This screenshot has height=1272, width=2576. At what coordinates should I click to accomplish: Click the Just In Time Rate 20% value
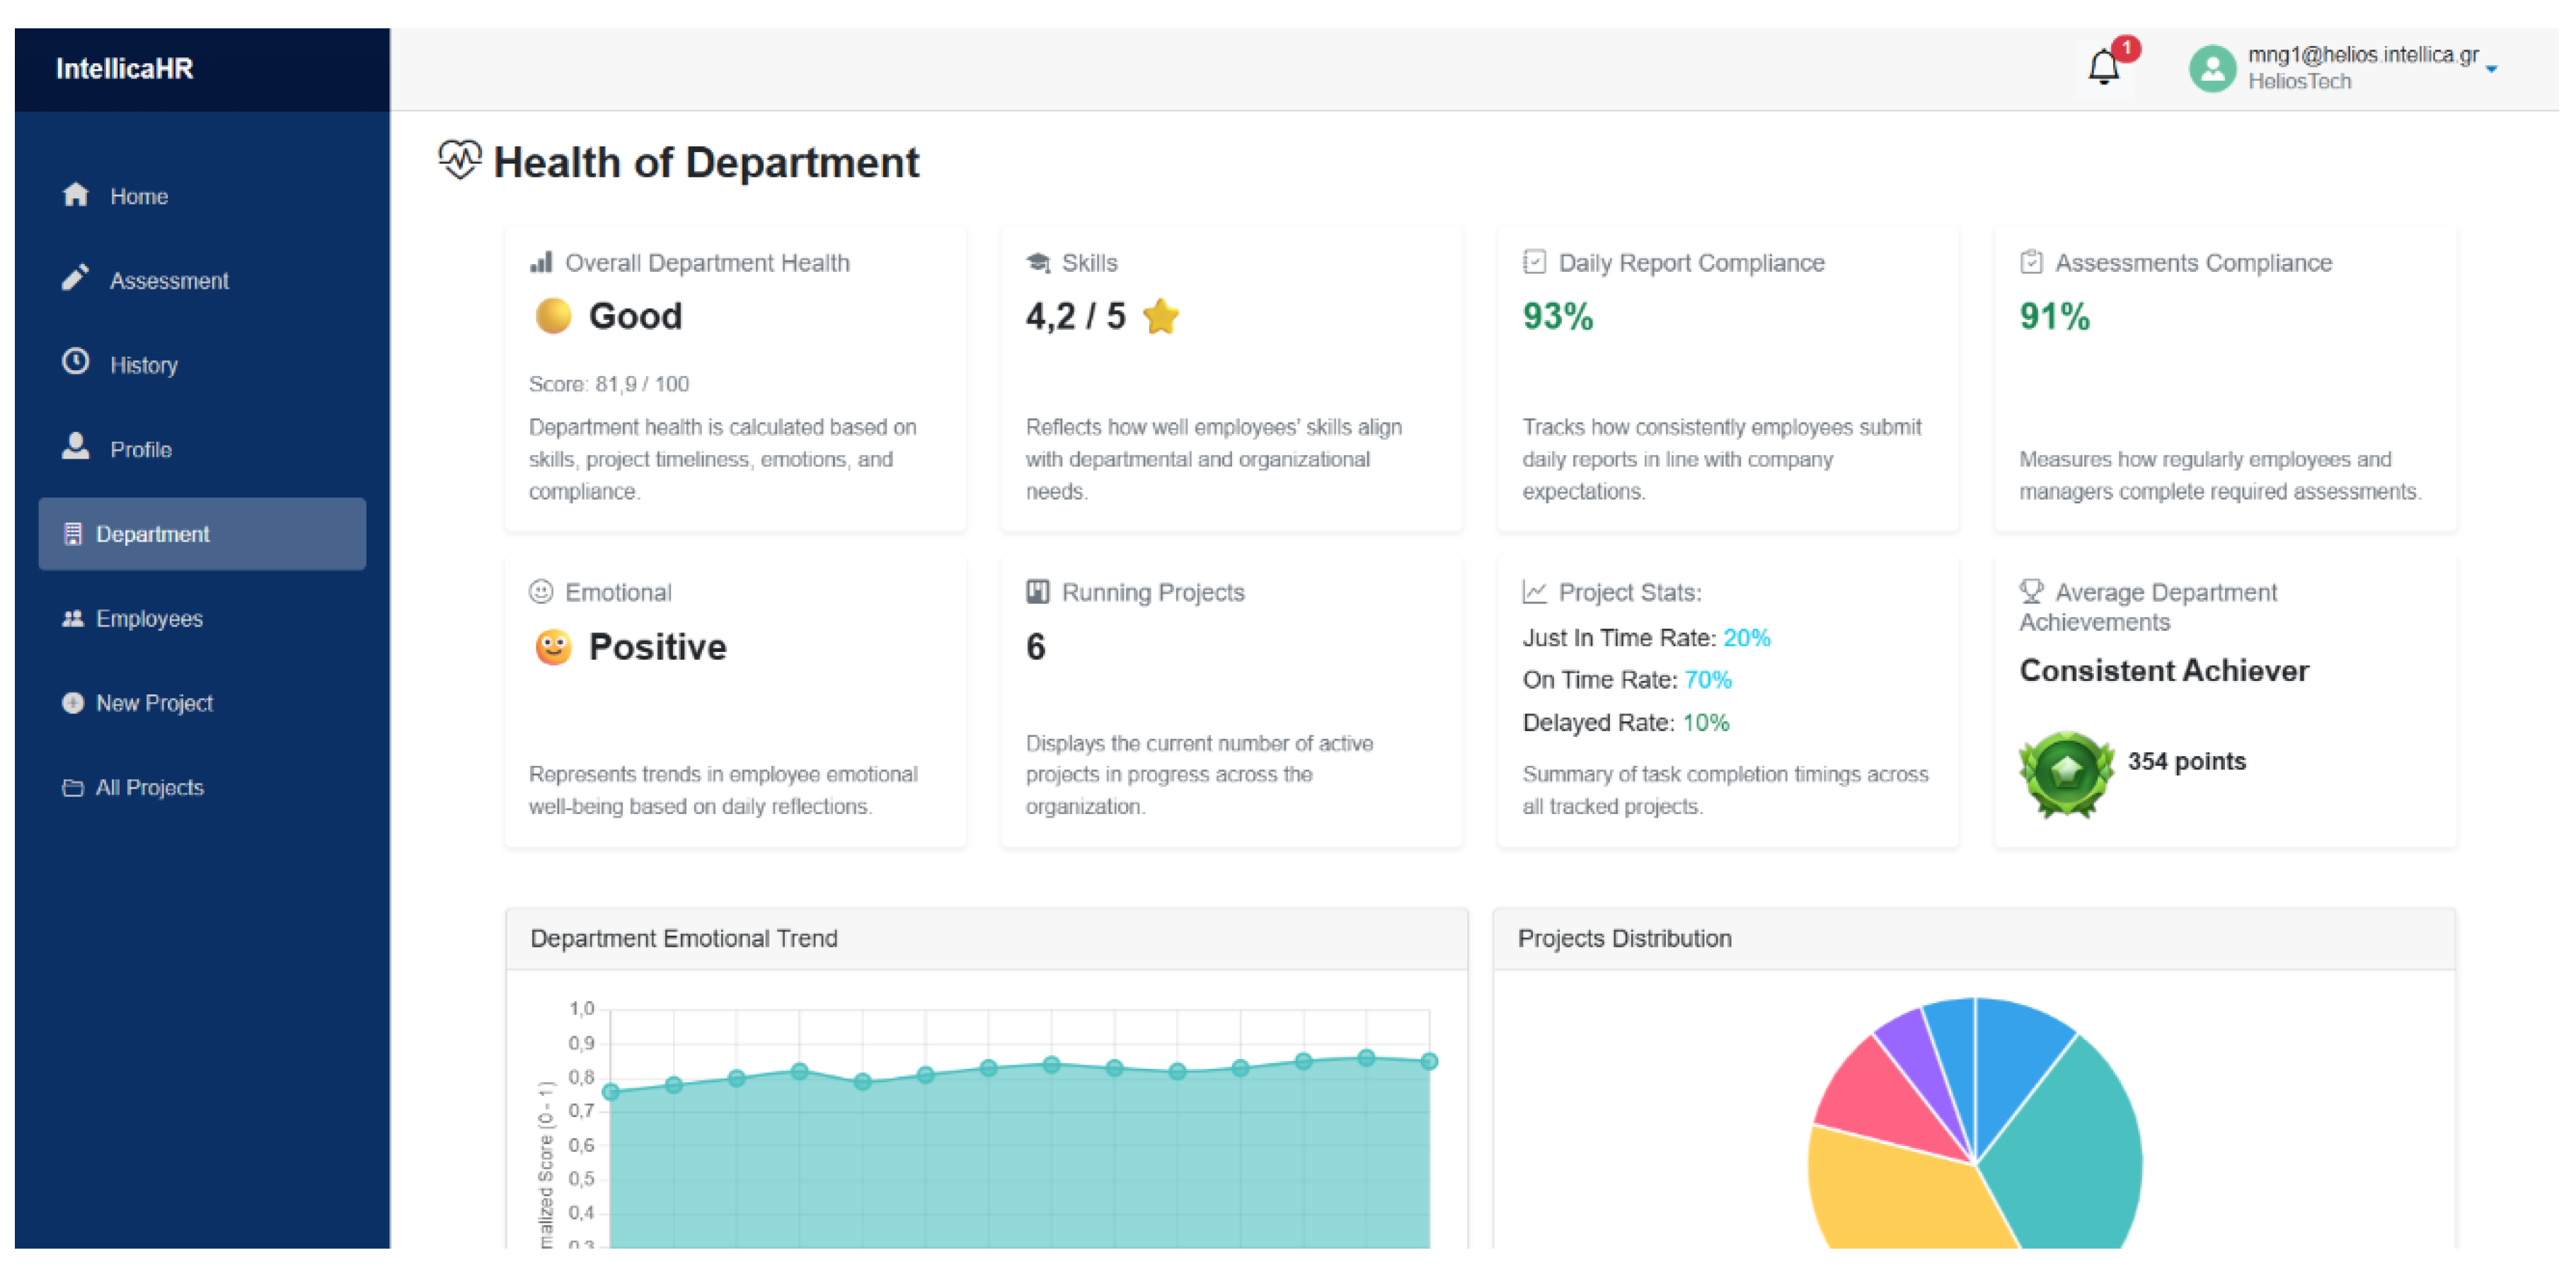(x=1746, y=638)
